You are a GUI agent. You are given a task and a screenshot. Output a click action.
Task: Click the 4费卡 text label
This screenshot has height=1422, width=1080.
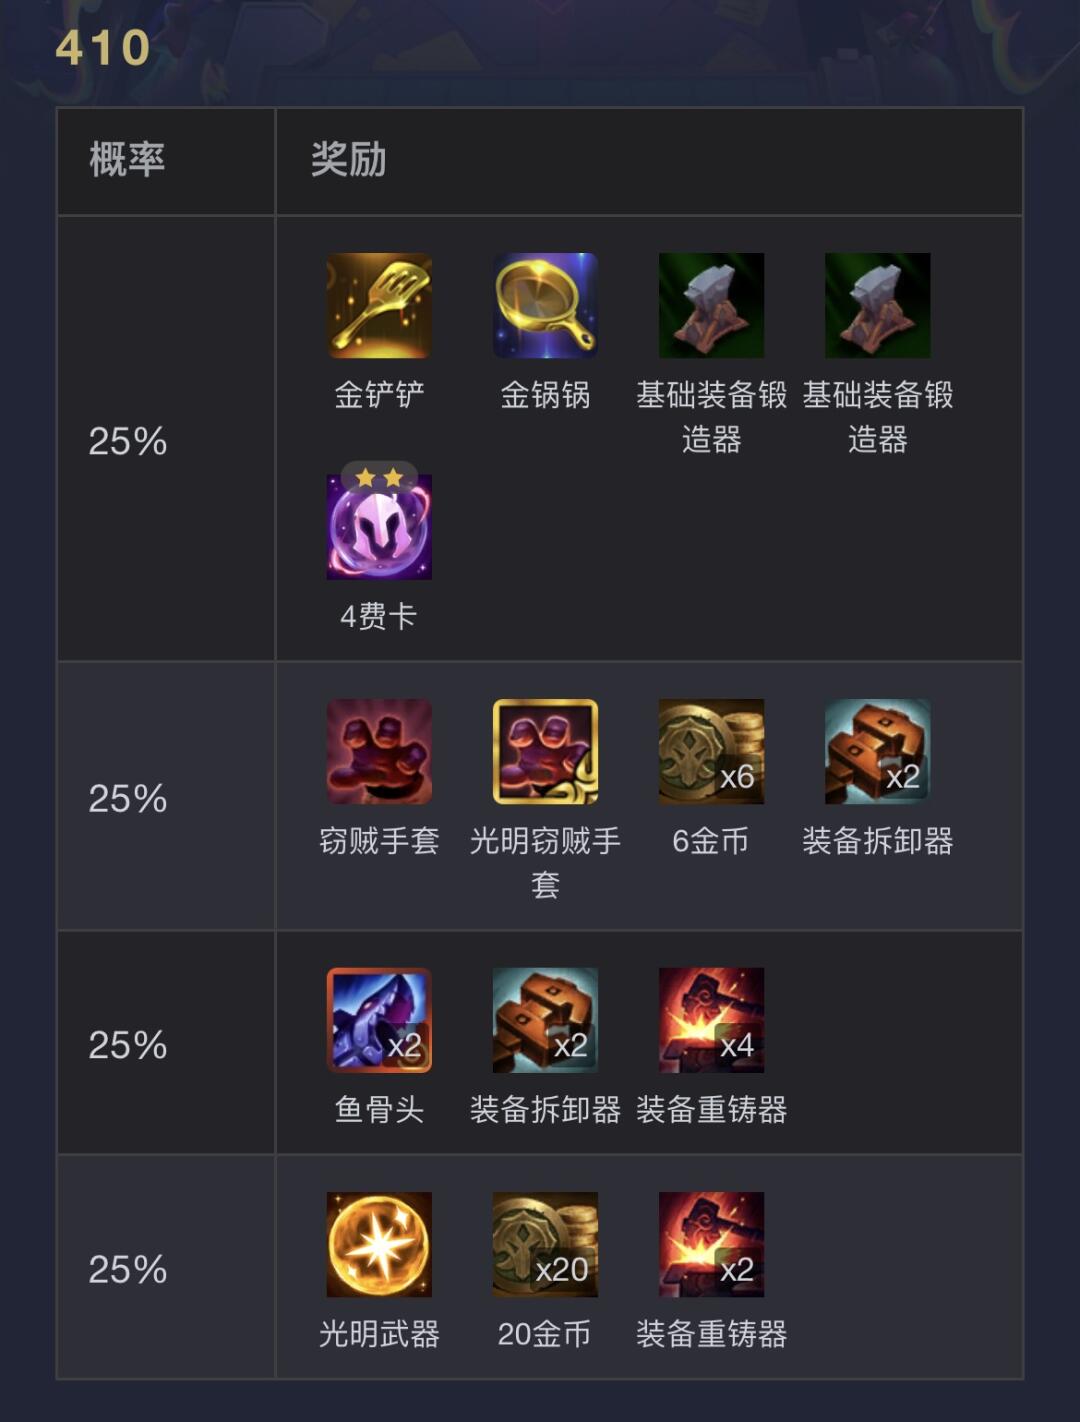click(x=378, y=616)
